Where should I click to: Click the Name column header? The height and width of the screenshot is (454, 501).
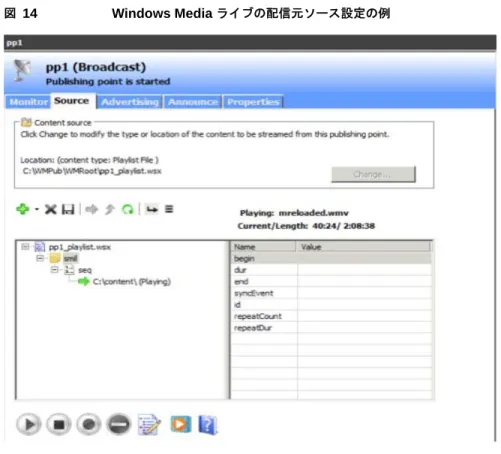coord(263,247)
